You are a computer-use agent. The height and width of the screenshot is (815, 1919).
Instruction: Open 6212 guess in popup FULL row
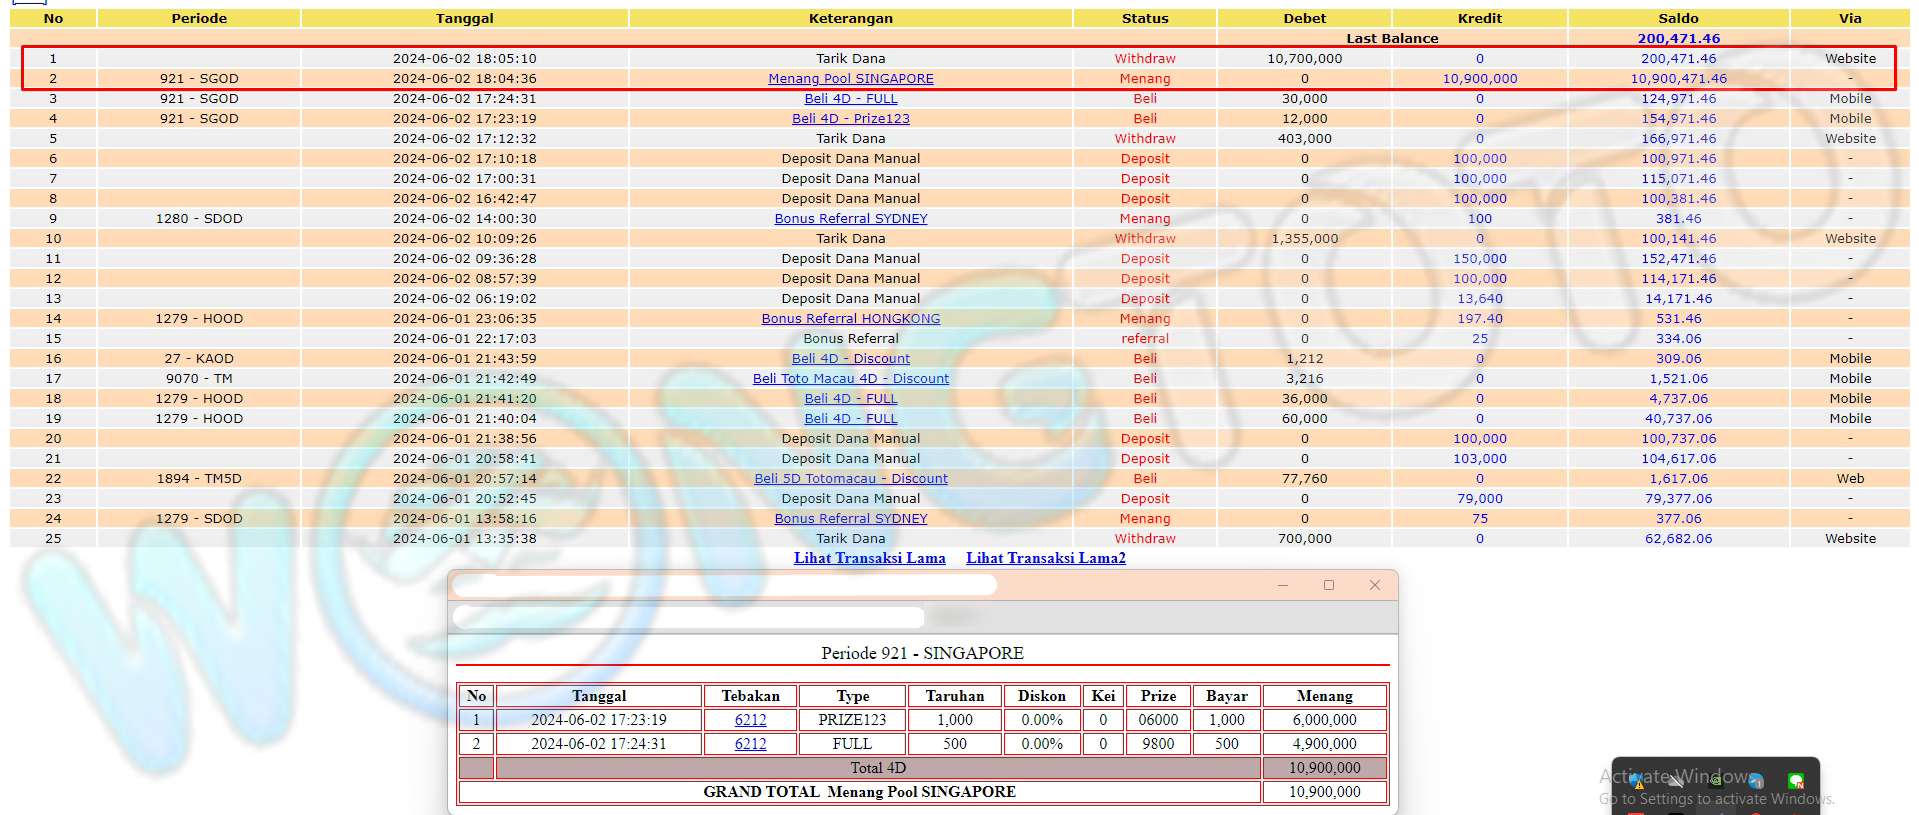pyautogui.click(x=750, y=744)
